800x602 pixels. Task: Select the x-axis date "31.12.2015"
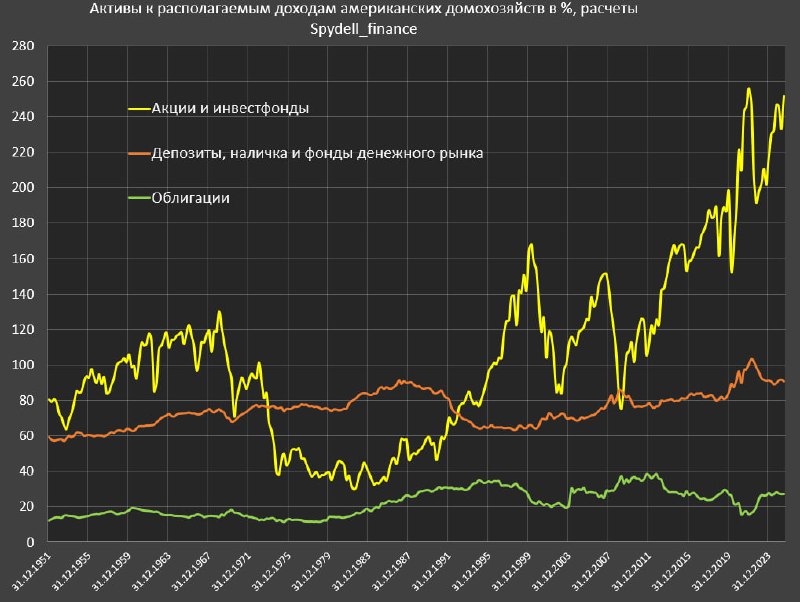[x=671, y=571]
